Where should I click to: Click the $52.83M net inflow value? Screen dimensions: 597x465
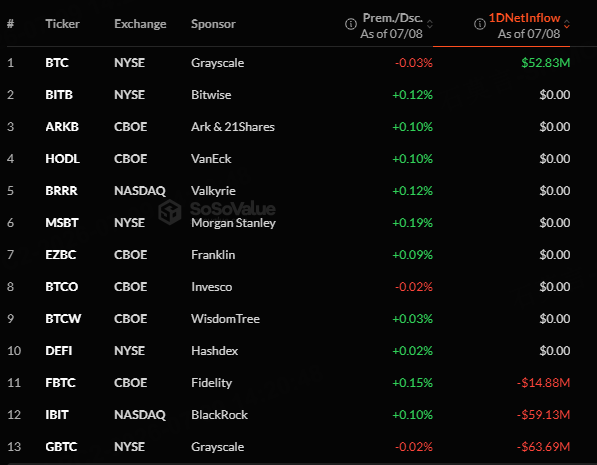pos(546,63)
